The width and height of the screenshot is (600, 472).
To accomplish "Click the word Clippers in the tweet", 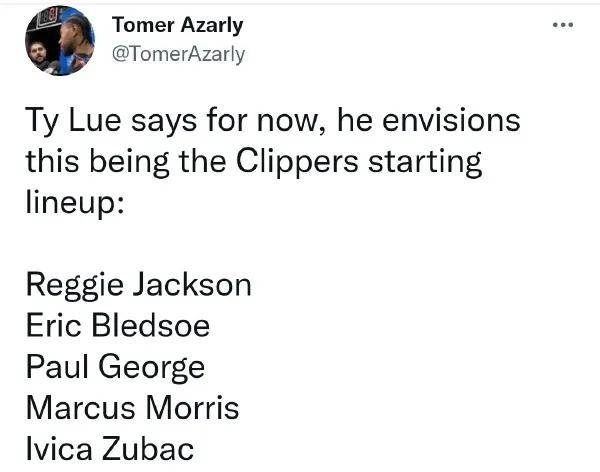I will 297,162.
